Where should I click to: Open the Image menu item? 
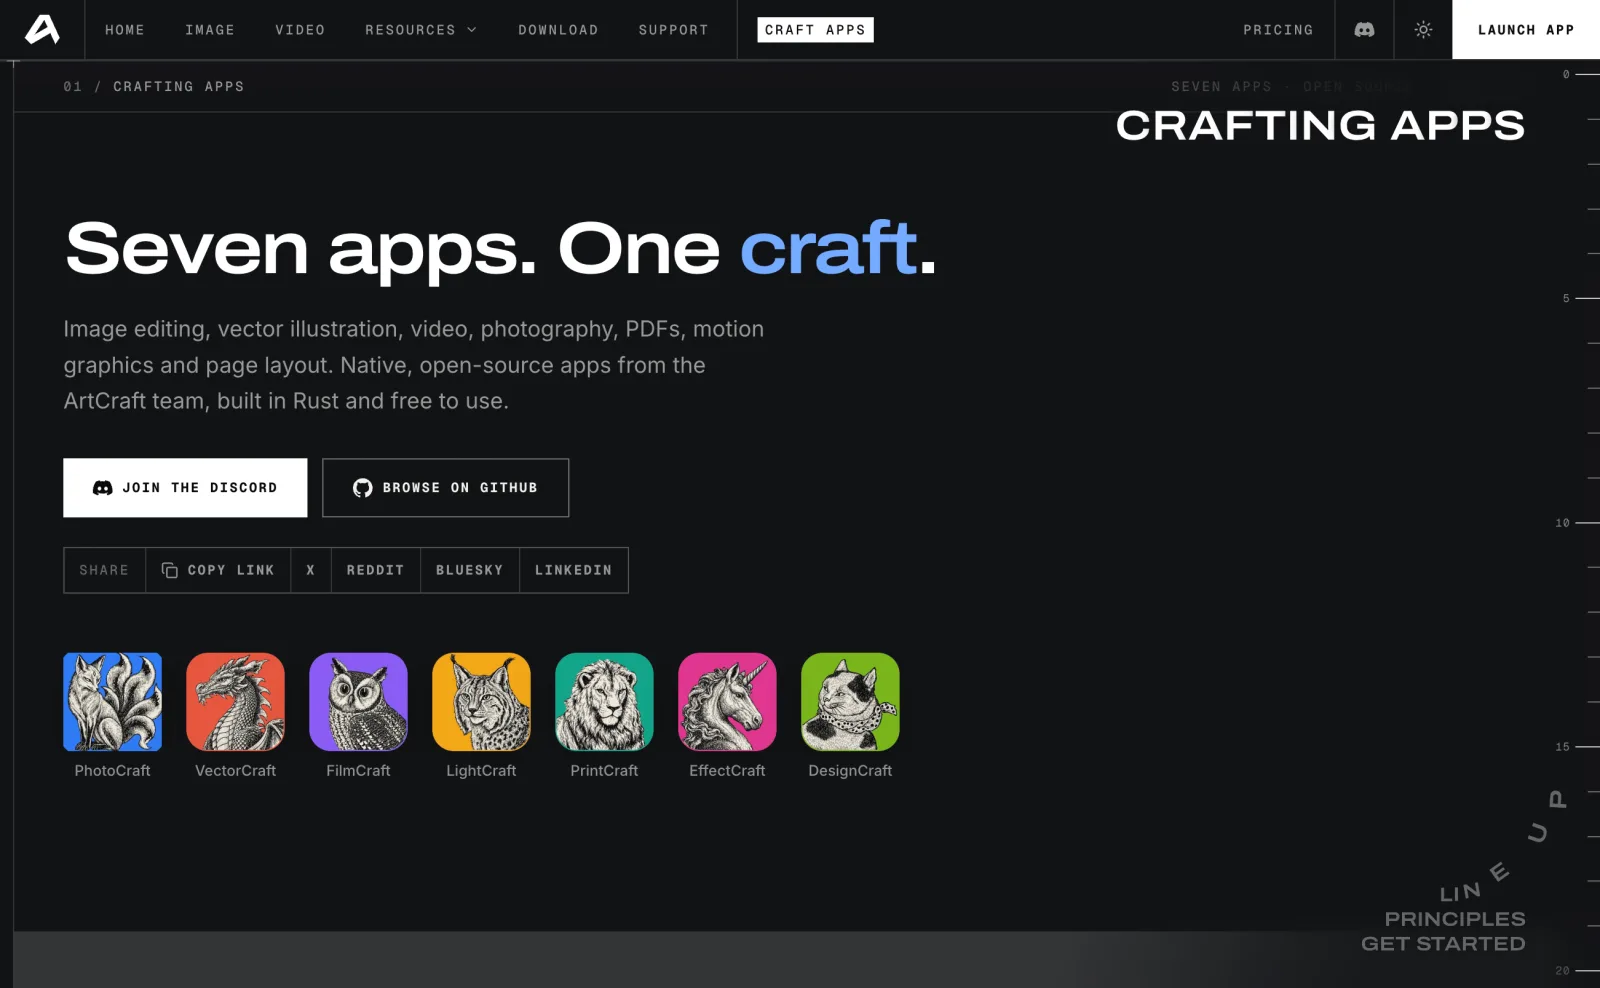click(x=210, y=30)
